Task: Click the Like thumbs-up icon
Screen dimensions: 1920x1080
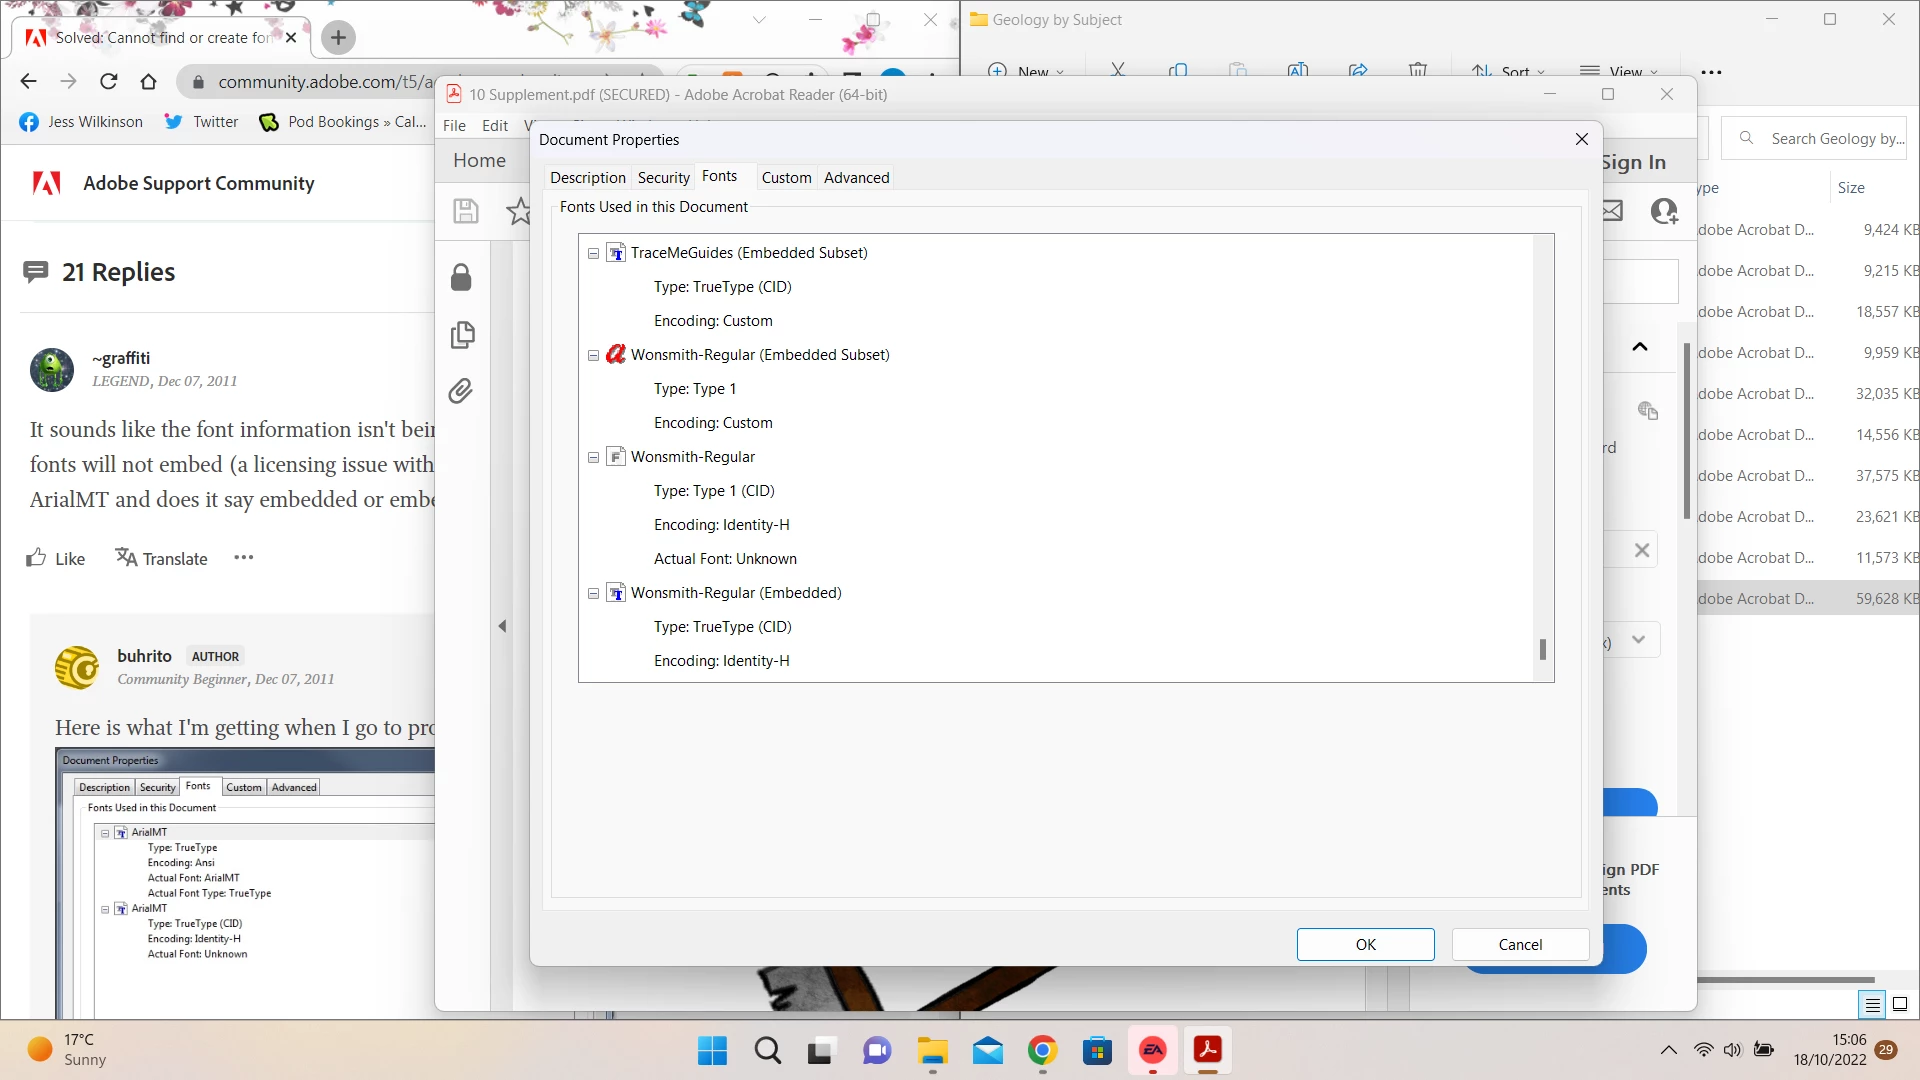Action: pos(37,558)
